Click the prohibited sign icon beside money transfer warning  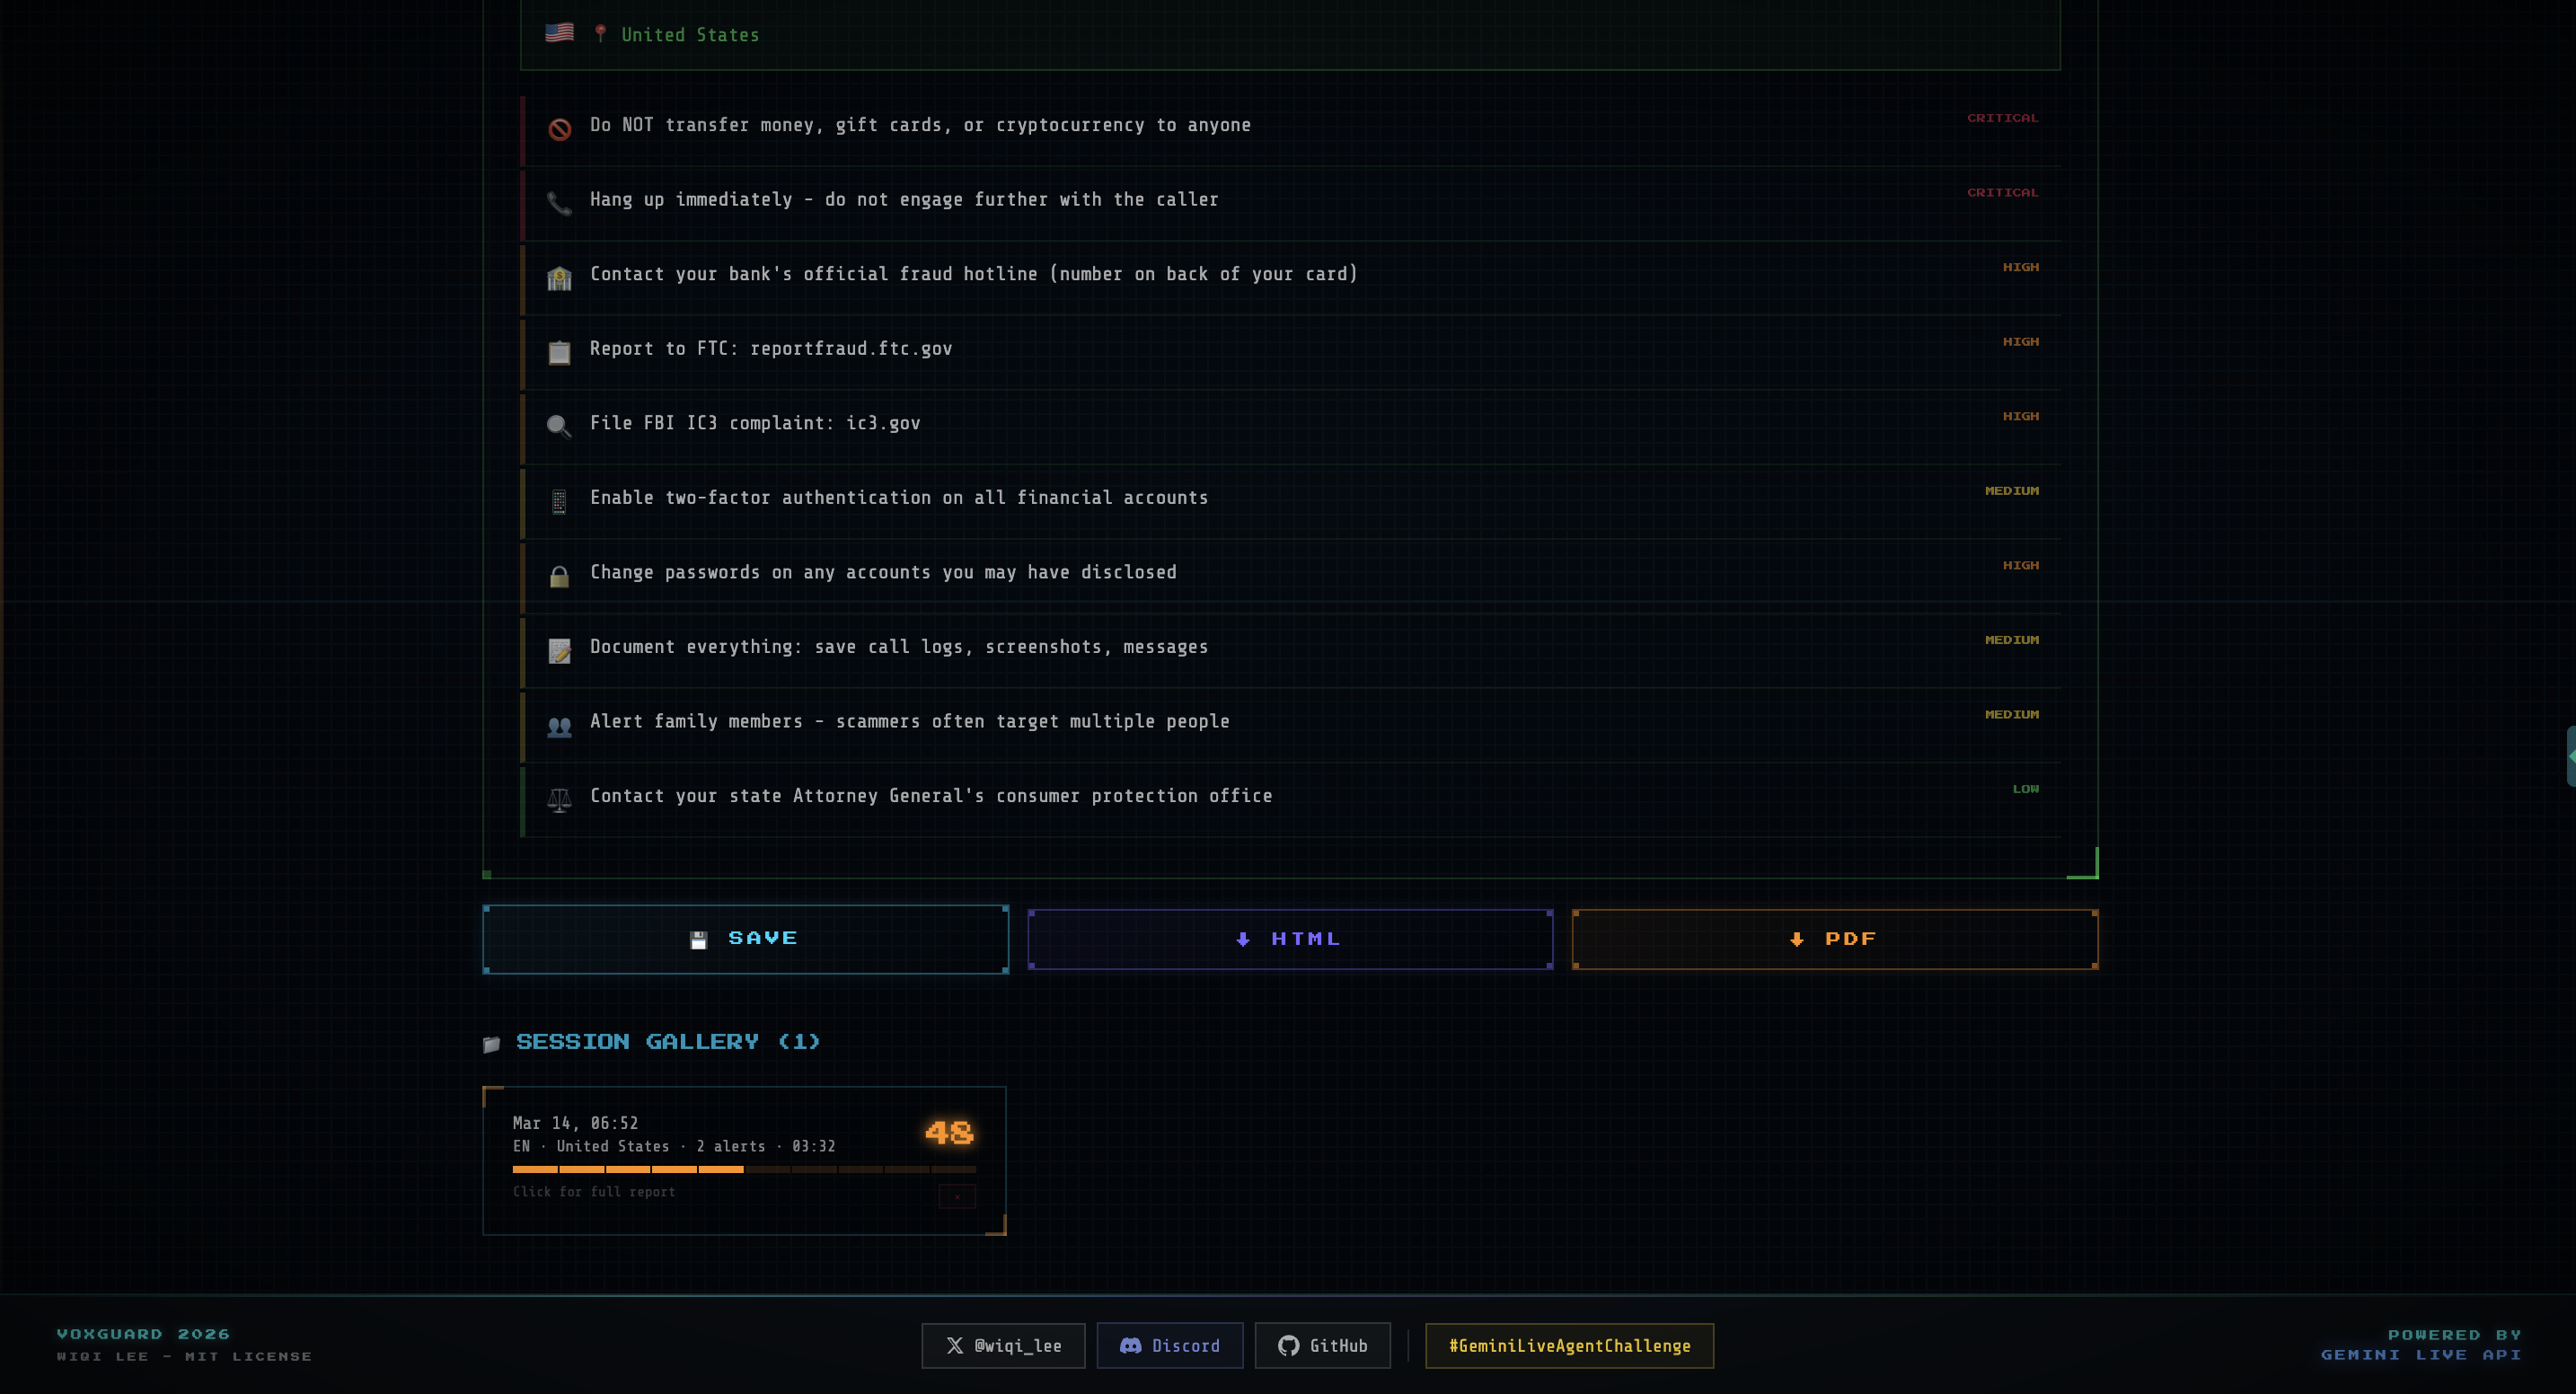pyautogui.click(x=559, y=129)
